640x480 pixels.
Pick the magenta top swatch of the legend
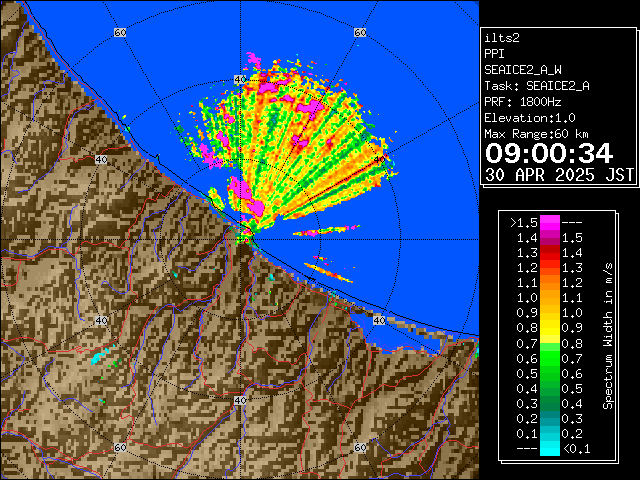[x=550, y=222]
